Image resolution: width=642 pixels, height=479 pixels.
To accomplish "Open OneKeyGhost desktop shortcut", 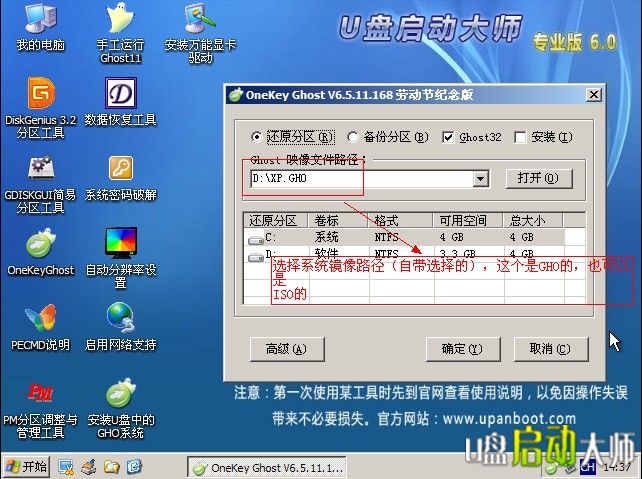I will click(x=40, y=243).
